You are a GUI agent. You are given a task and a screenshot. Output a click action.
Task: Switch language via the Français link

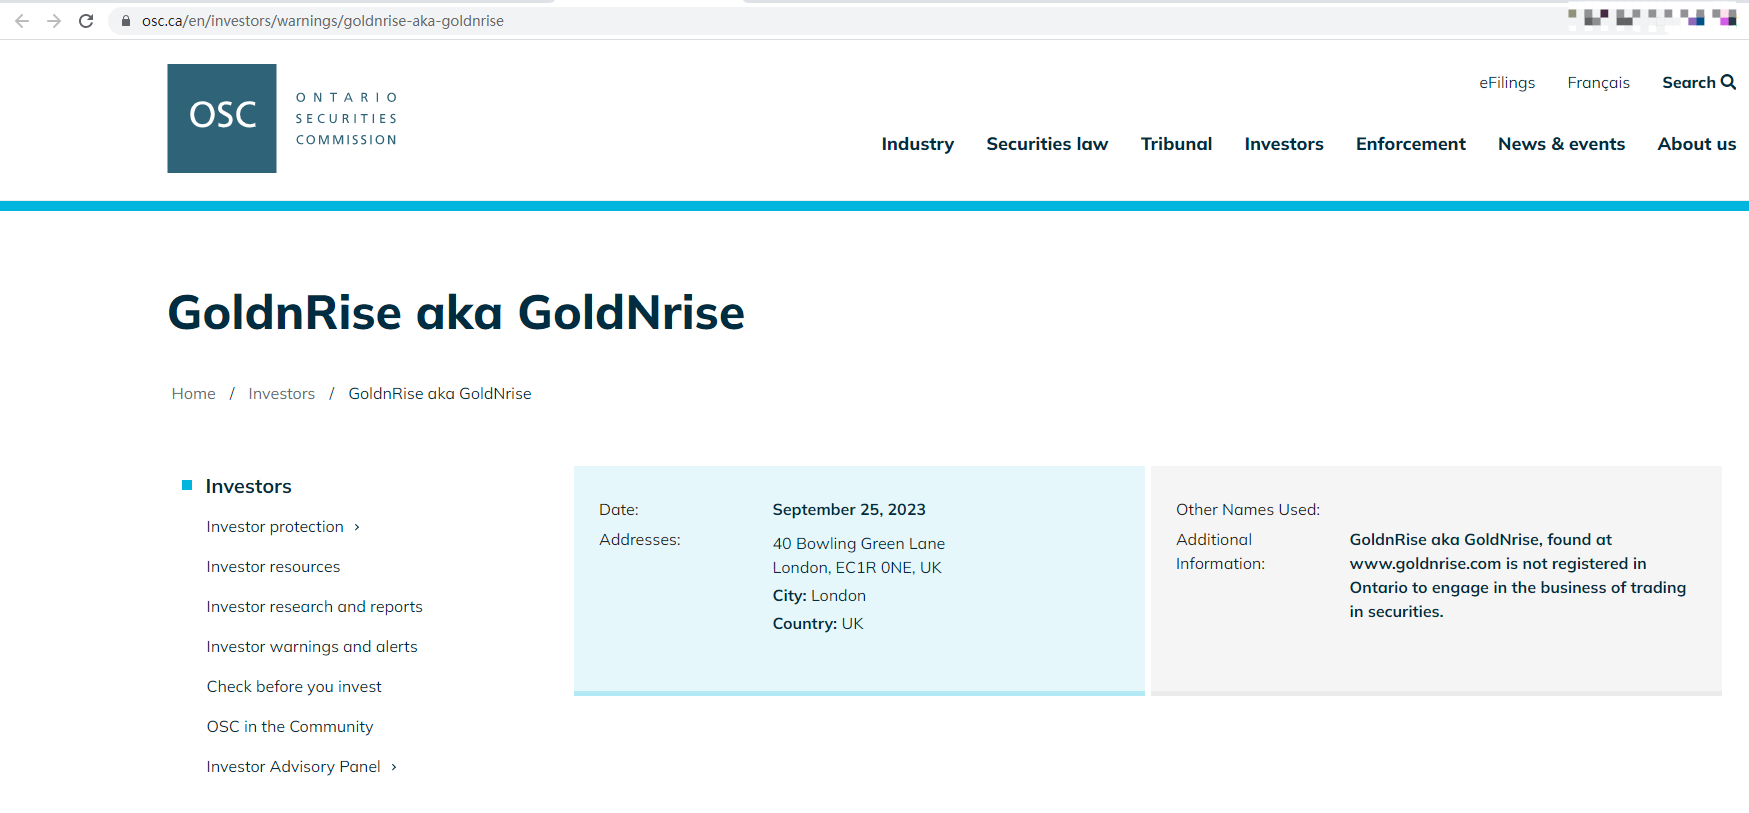[1598, 83]
